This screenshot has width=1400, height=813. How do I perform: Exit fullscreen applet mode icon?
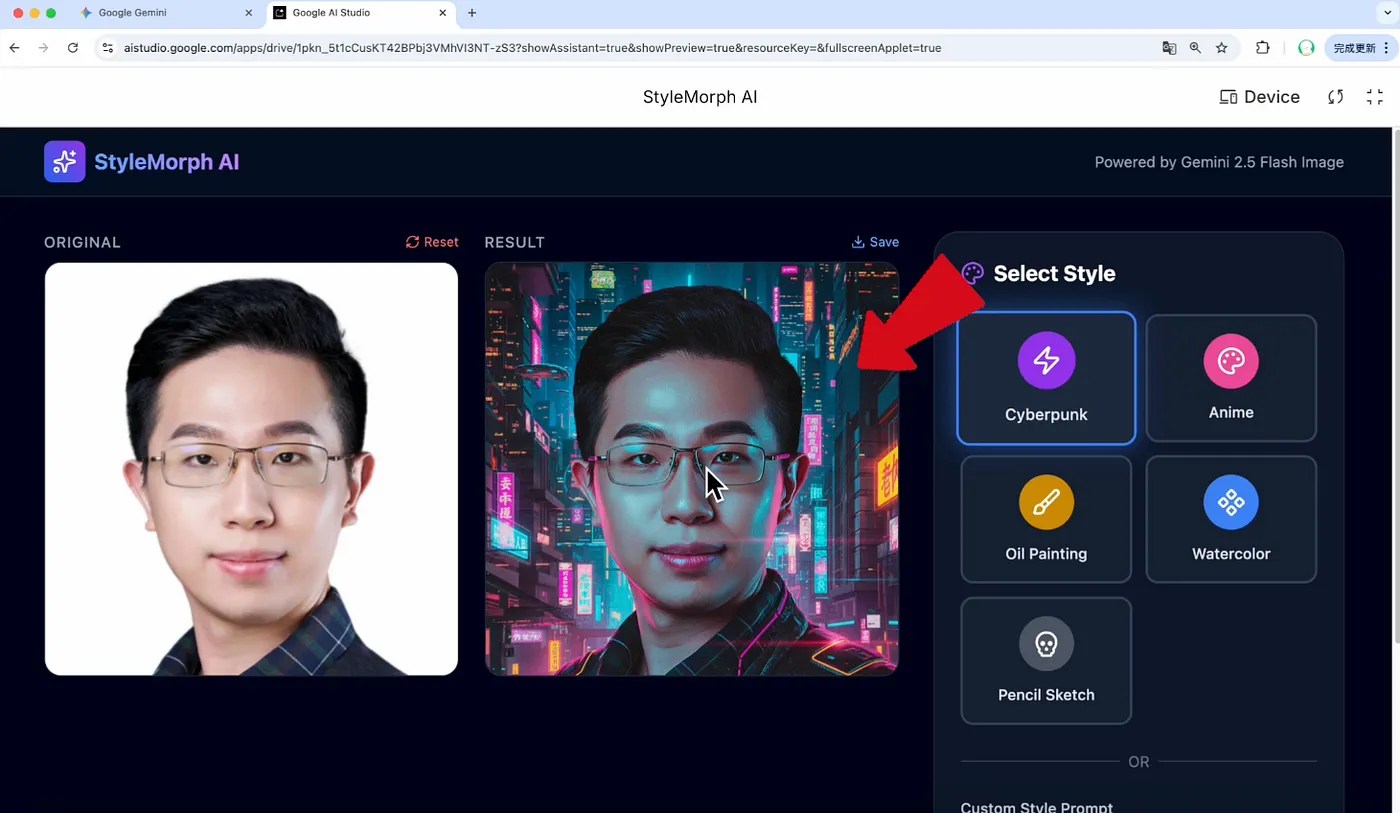point(1375,97)
